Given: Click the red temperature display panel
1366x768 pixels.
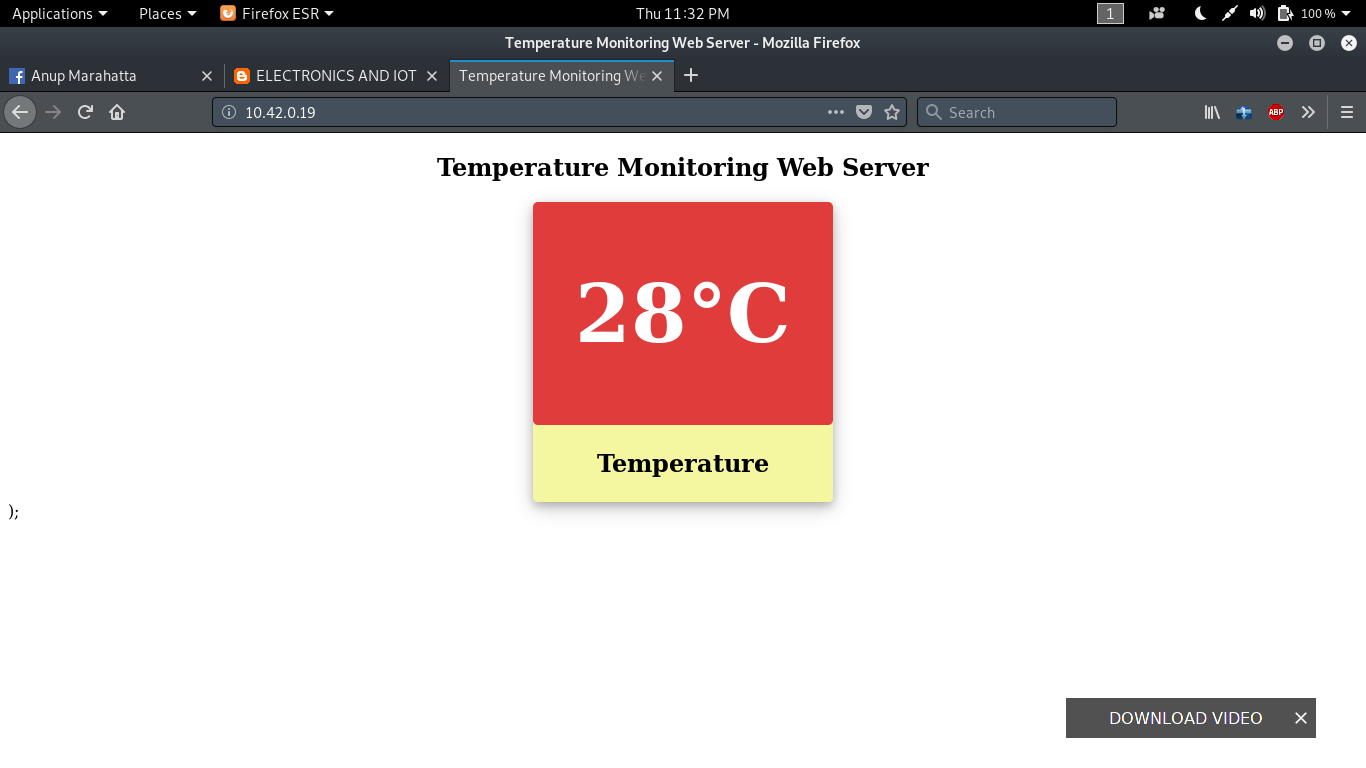Looking at the screenshot, I should click(683, 312).
